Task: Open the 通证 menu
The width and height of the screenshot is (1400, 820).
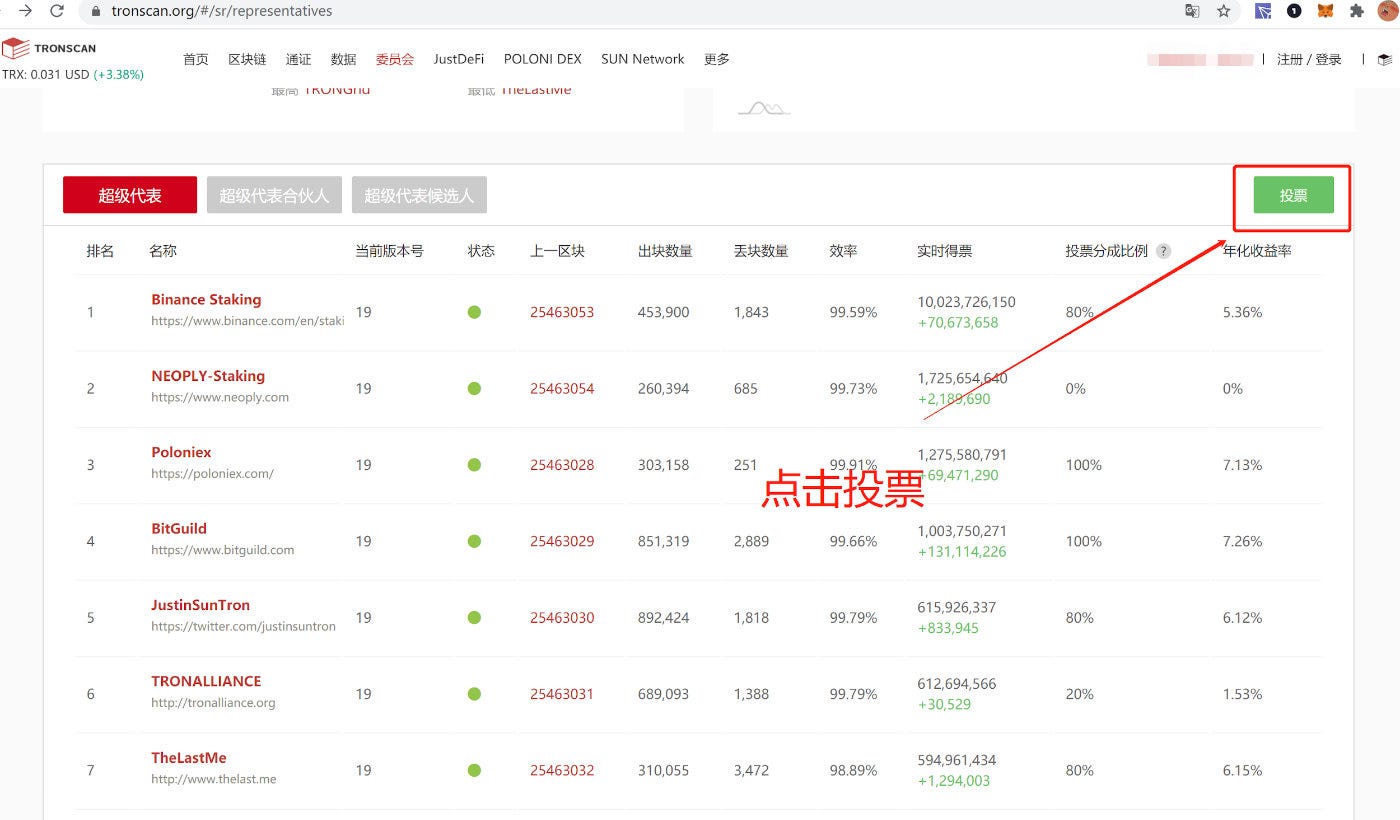Action: click(x=298, y=59)
